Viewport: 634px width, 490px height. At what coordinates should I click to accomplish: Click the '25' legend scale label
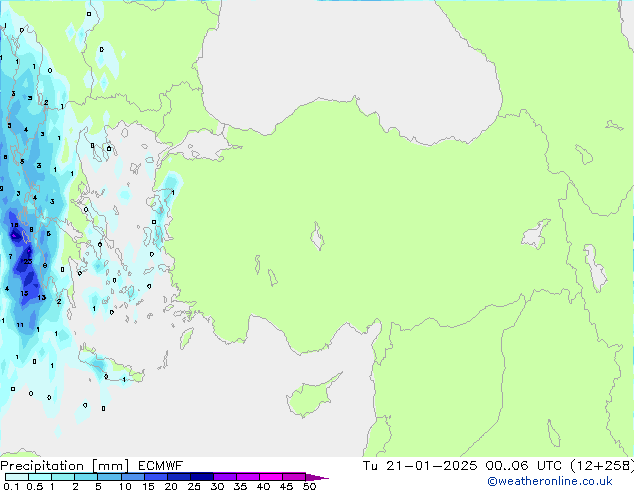194,486
